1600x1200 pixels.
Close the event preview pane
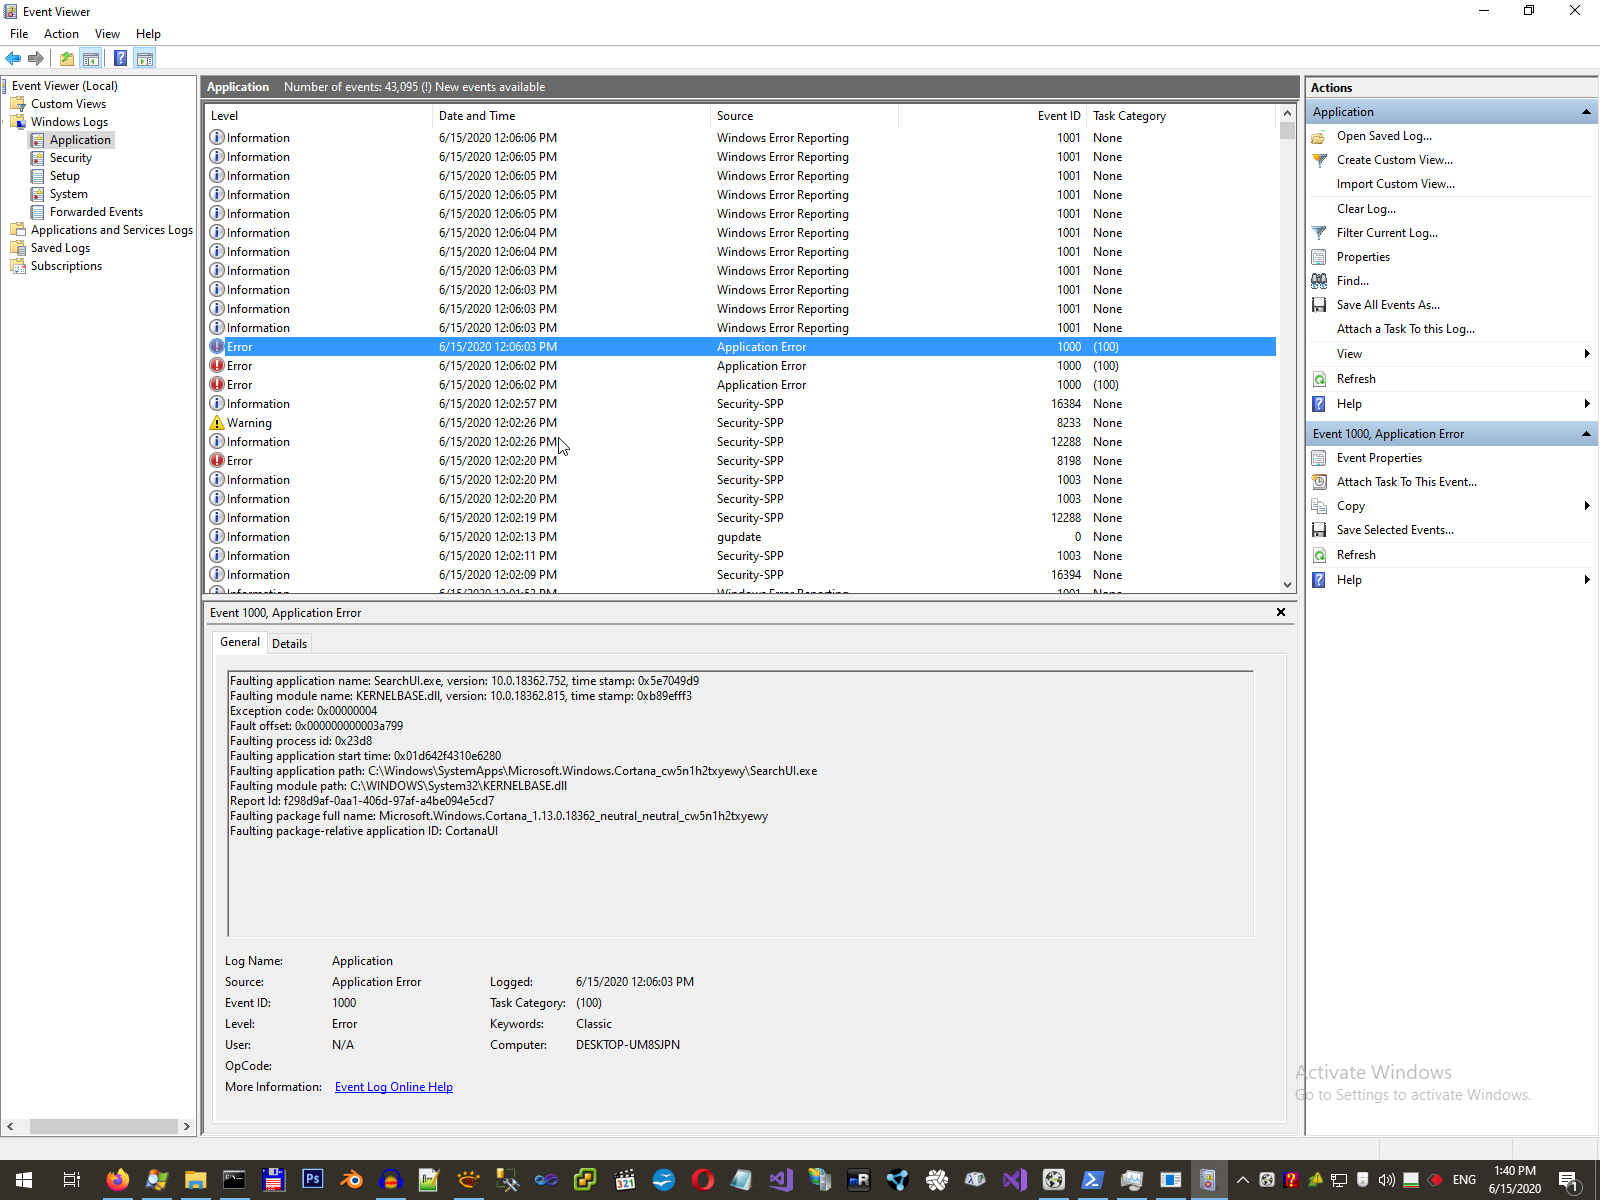tap(1281, 612)
